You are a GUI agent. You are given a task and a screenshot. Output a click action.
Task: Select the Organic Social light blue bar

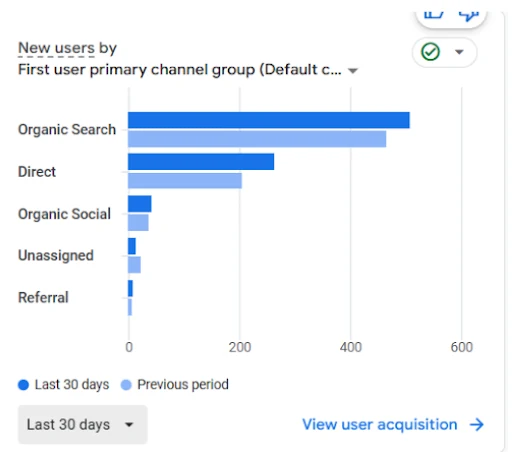click(x=138, y=222)
